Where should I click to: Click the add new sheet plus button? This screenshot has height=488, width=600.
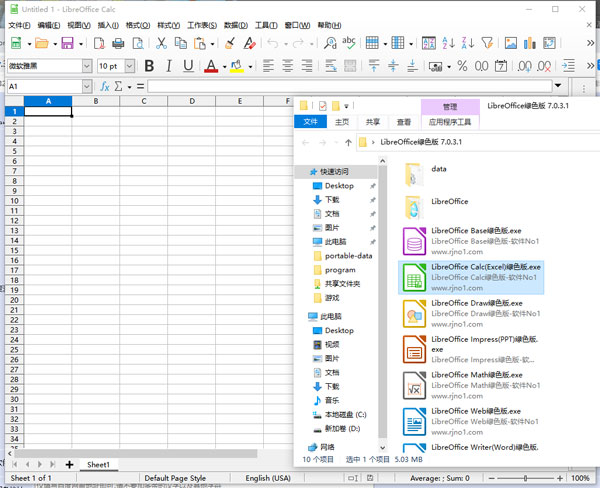[x=69, y=465]
